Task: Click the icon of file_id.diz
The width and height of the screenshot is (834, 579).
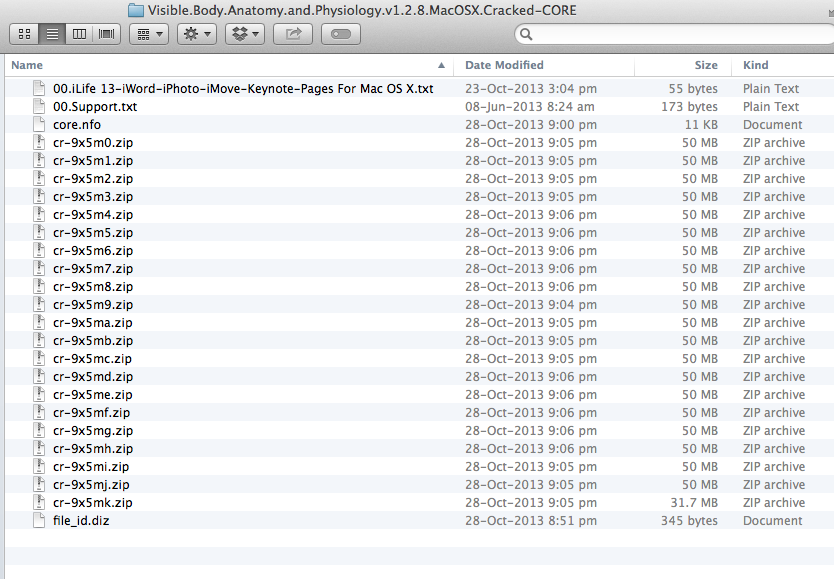Action: tap(39, 521)
